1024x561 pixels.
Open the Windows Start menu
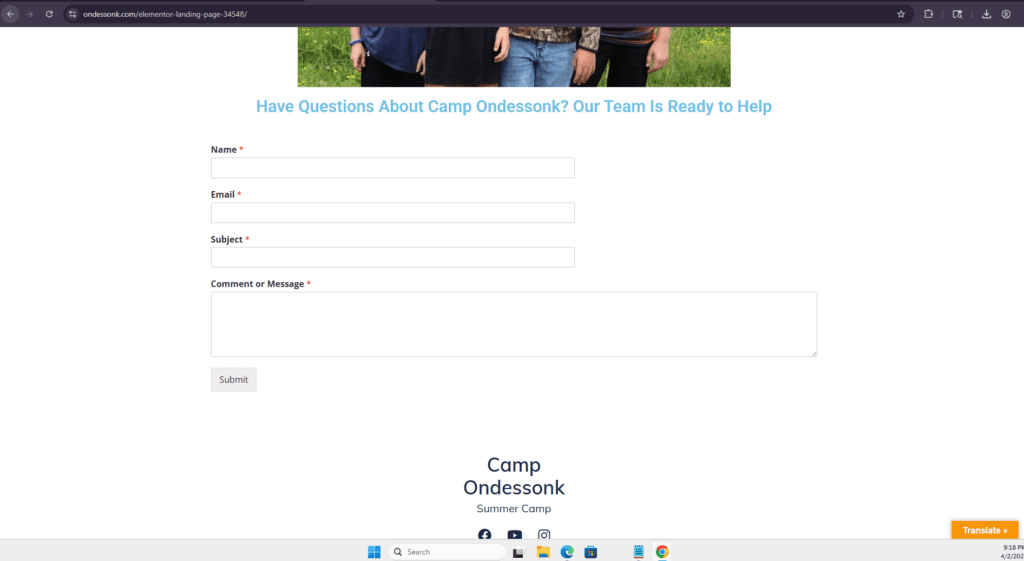pyautogui.click(x=374, y=552)
